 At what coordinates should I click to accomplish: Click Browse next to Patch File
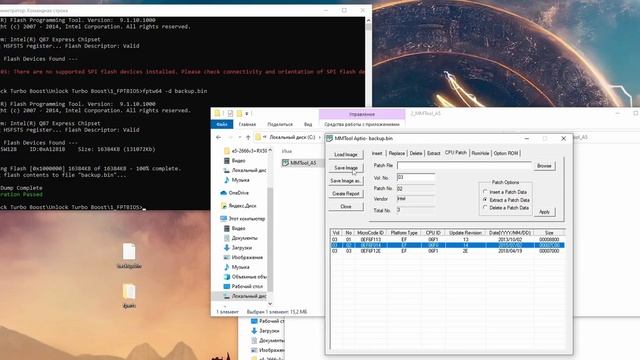pyautogui.click(x=544, y=166)
